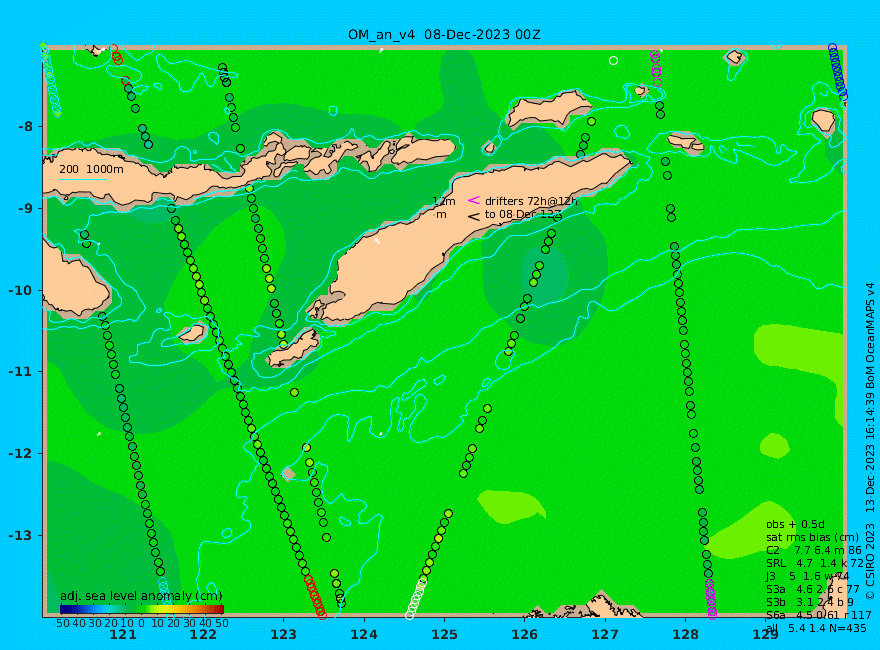Select the 'all 5.4 1.4 N=435' summary row
880x650 pixels.
816,628
